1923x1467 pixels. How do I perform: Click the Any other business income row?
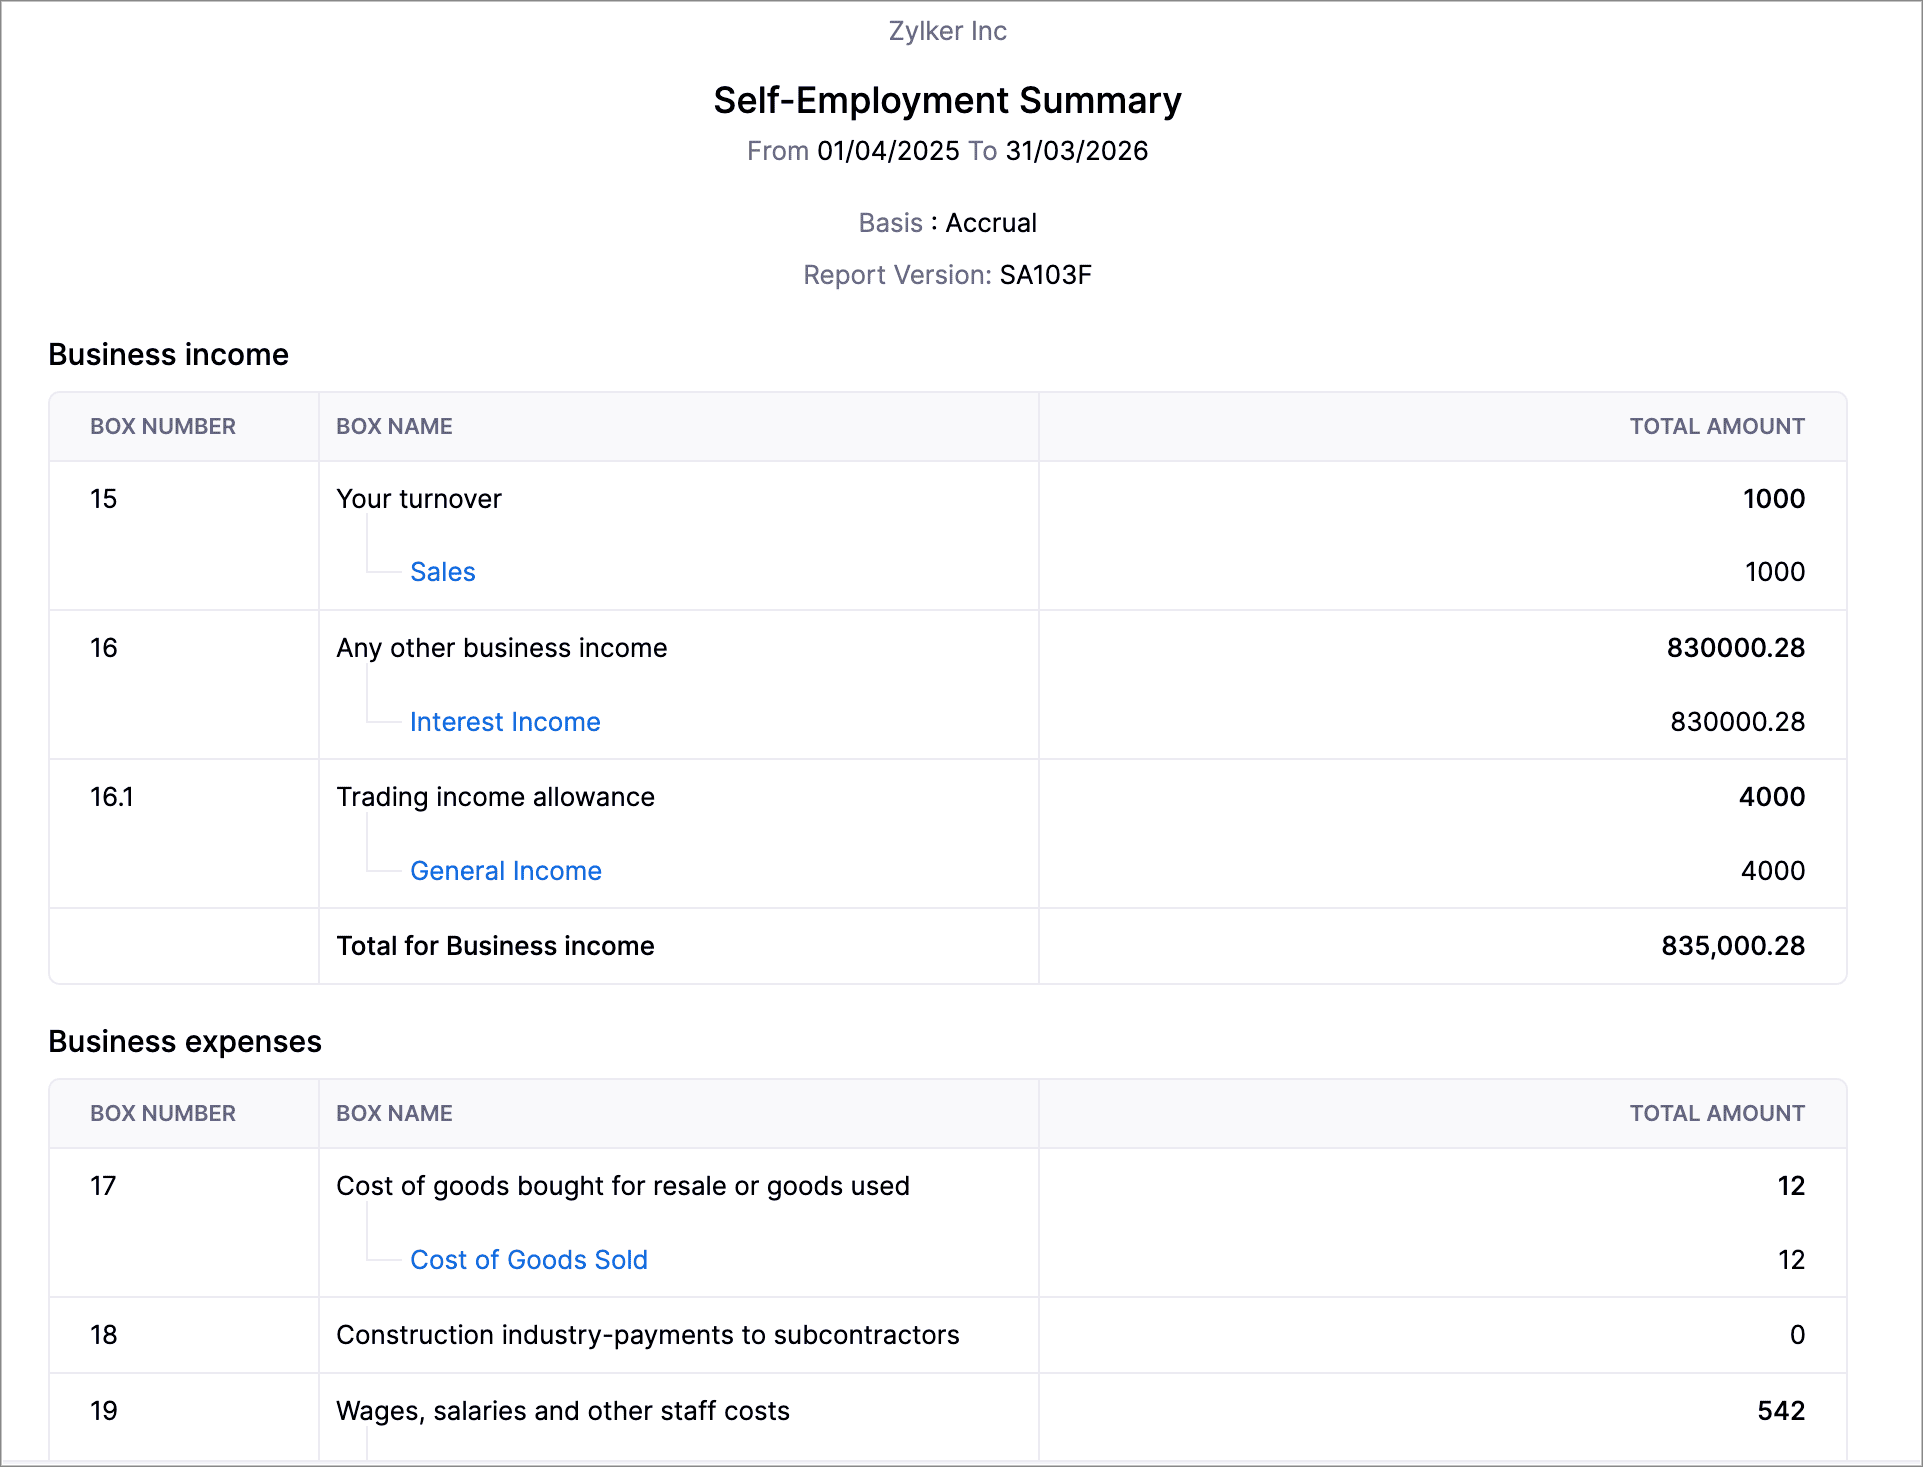(x=501, y=648)
